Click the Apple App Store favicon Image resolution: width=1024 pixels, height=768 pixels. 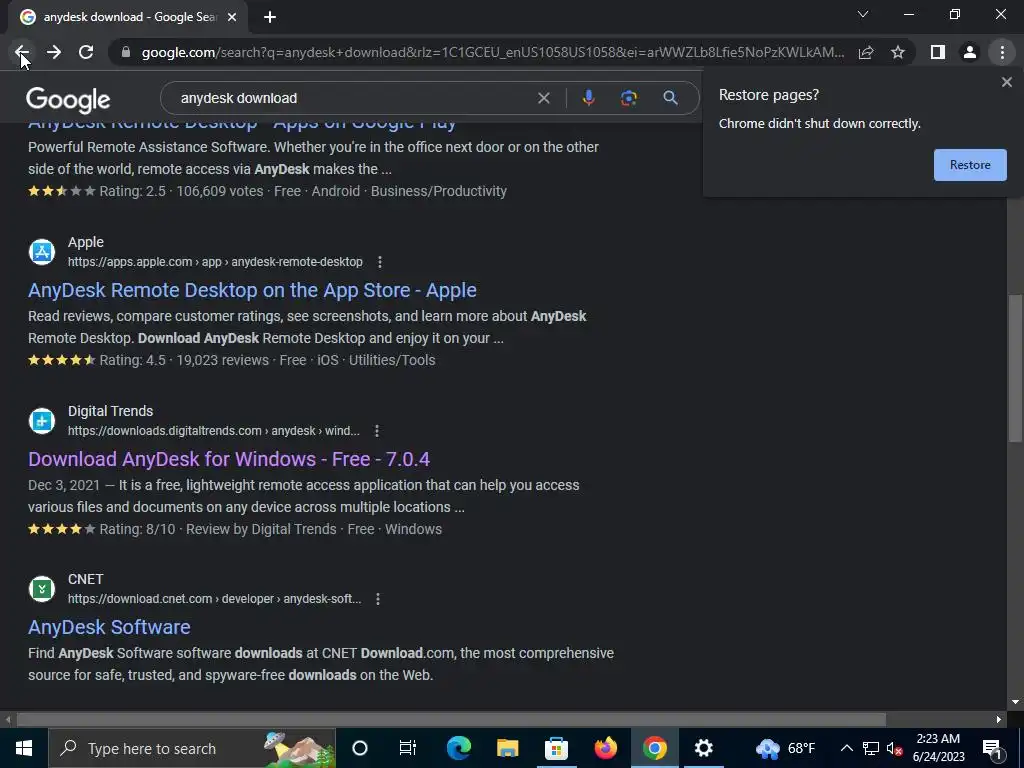[x=42, y=251]
